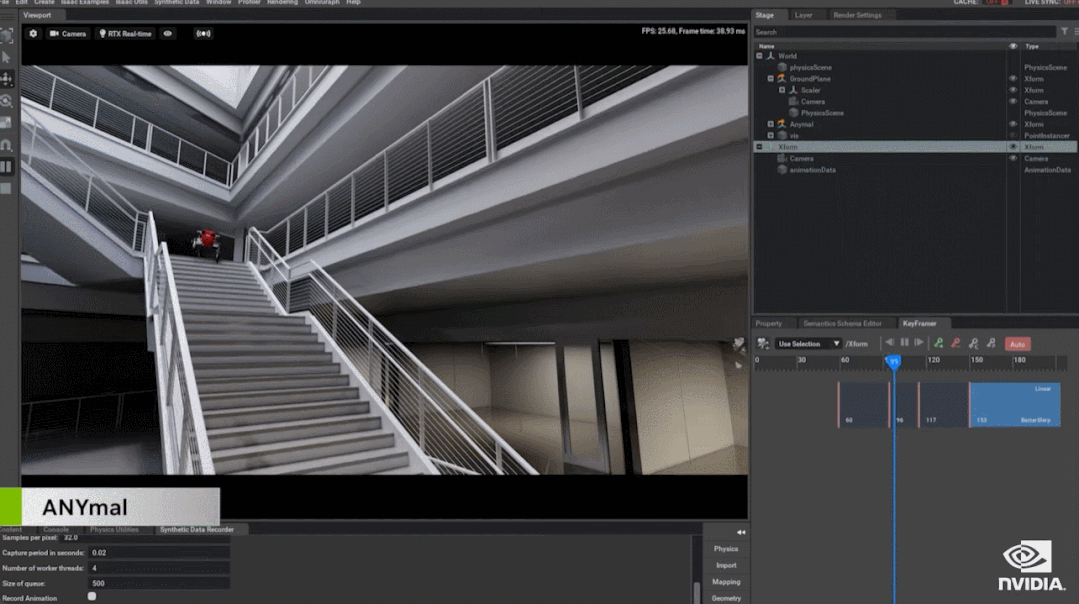Toggle the Auto keyframe button
The image size is (1079, 604).
[x=1017, y=344]
